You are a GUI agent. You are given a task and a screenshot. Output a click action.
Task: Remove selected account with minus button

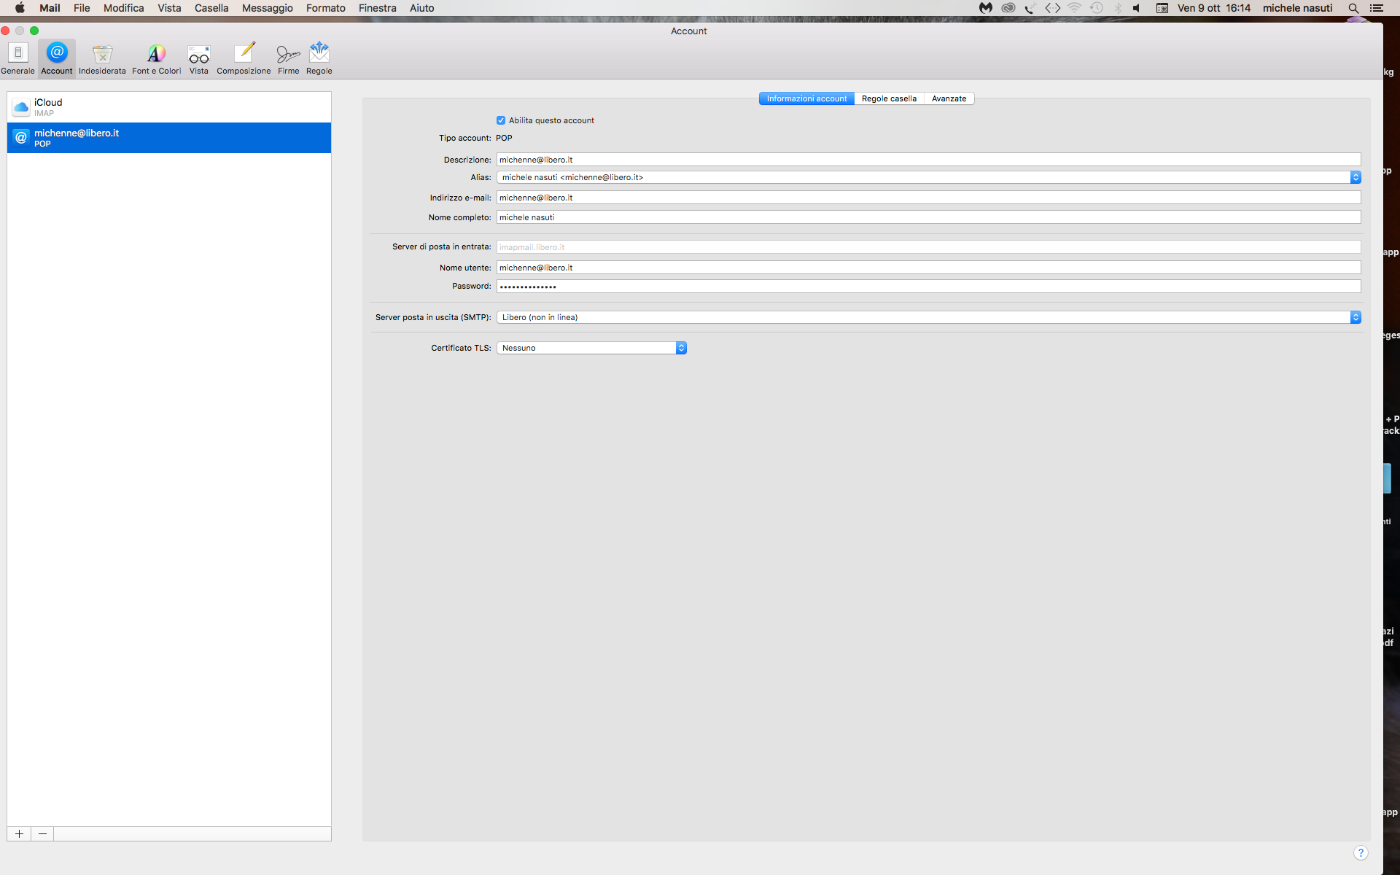click(42, 834)
